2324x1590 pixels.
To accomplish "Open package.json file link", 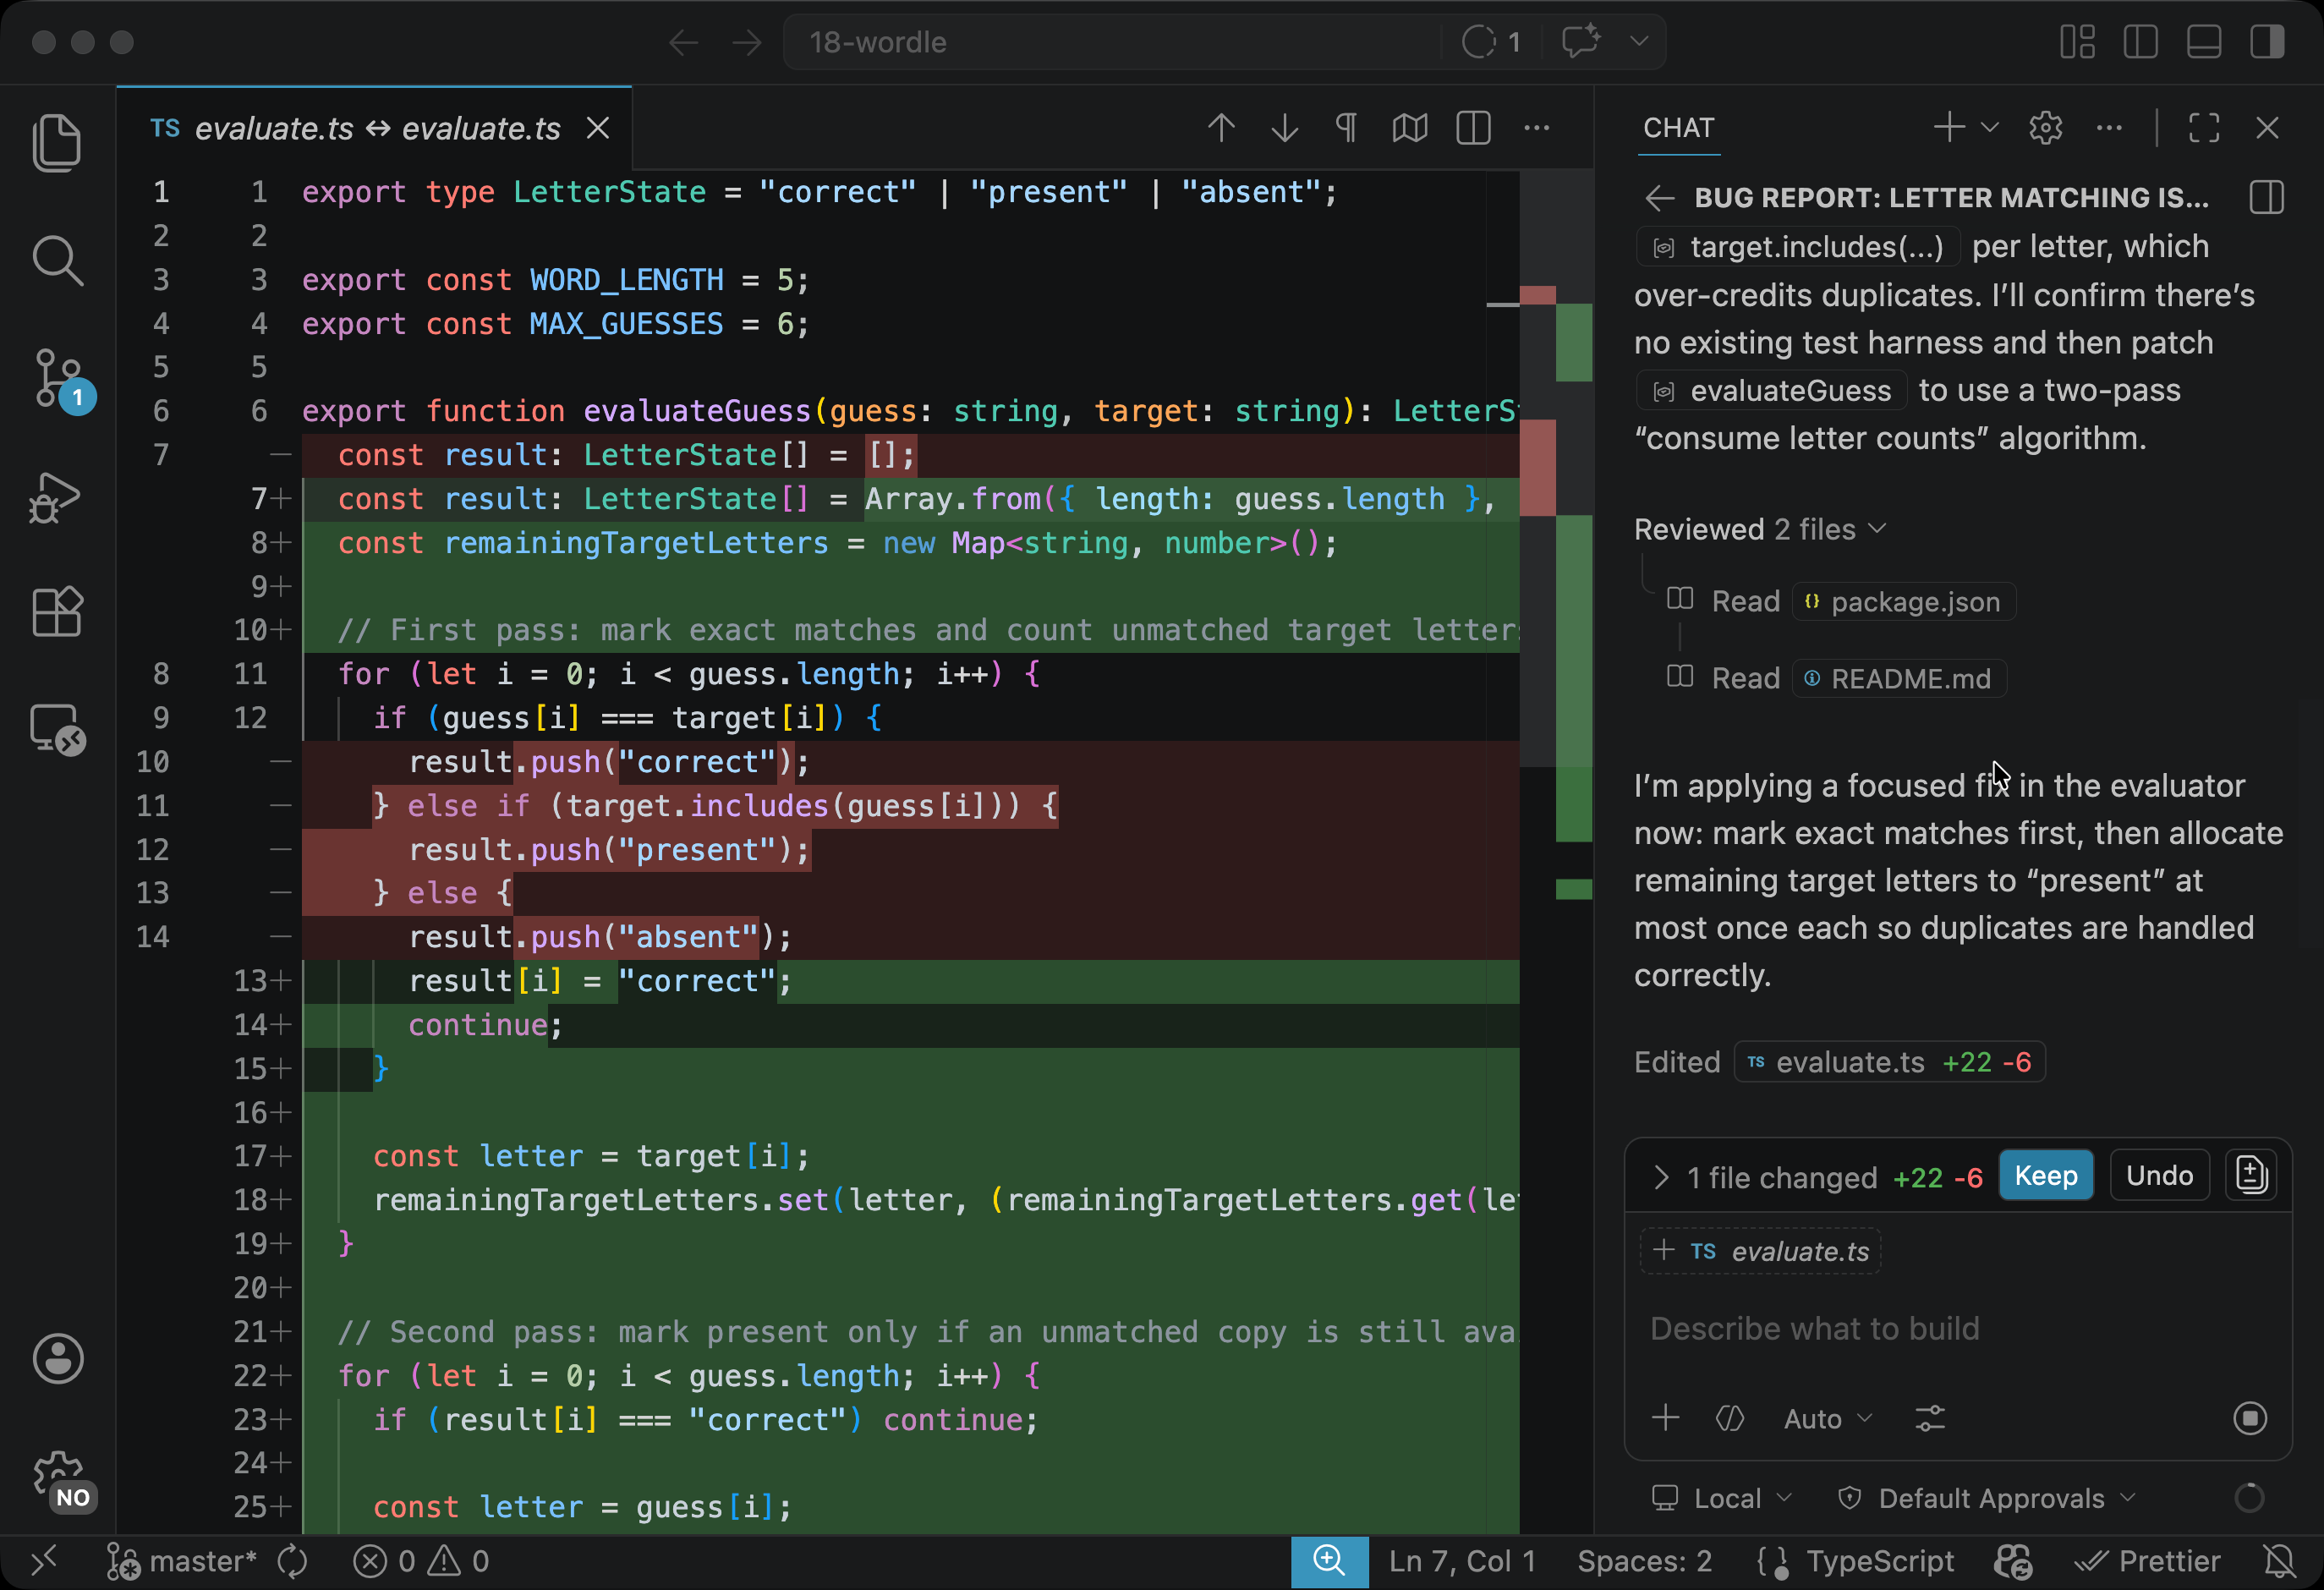I will tap(1904, 602).
